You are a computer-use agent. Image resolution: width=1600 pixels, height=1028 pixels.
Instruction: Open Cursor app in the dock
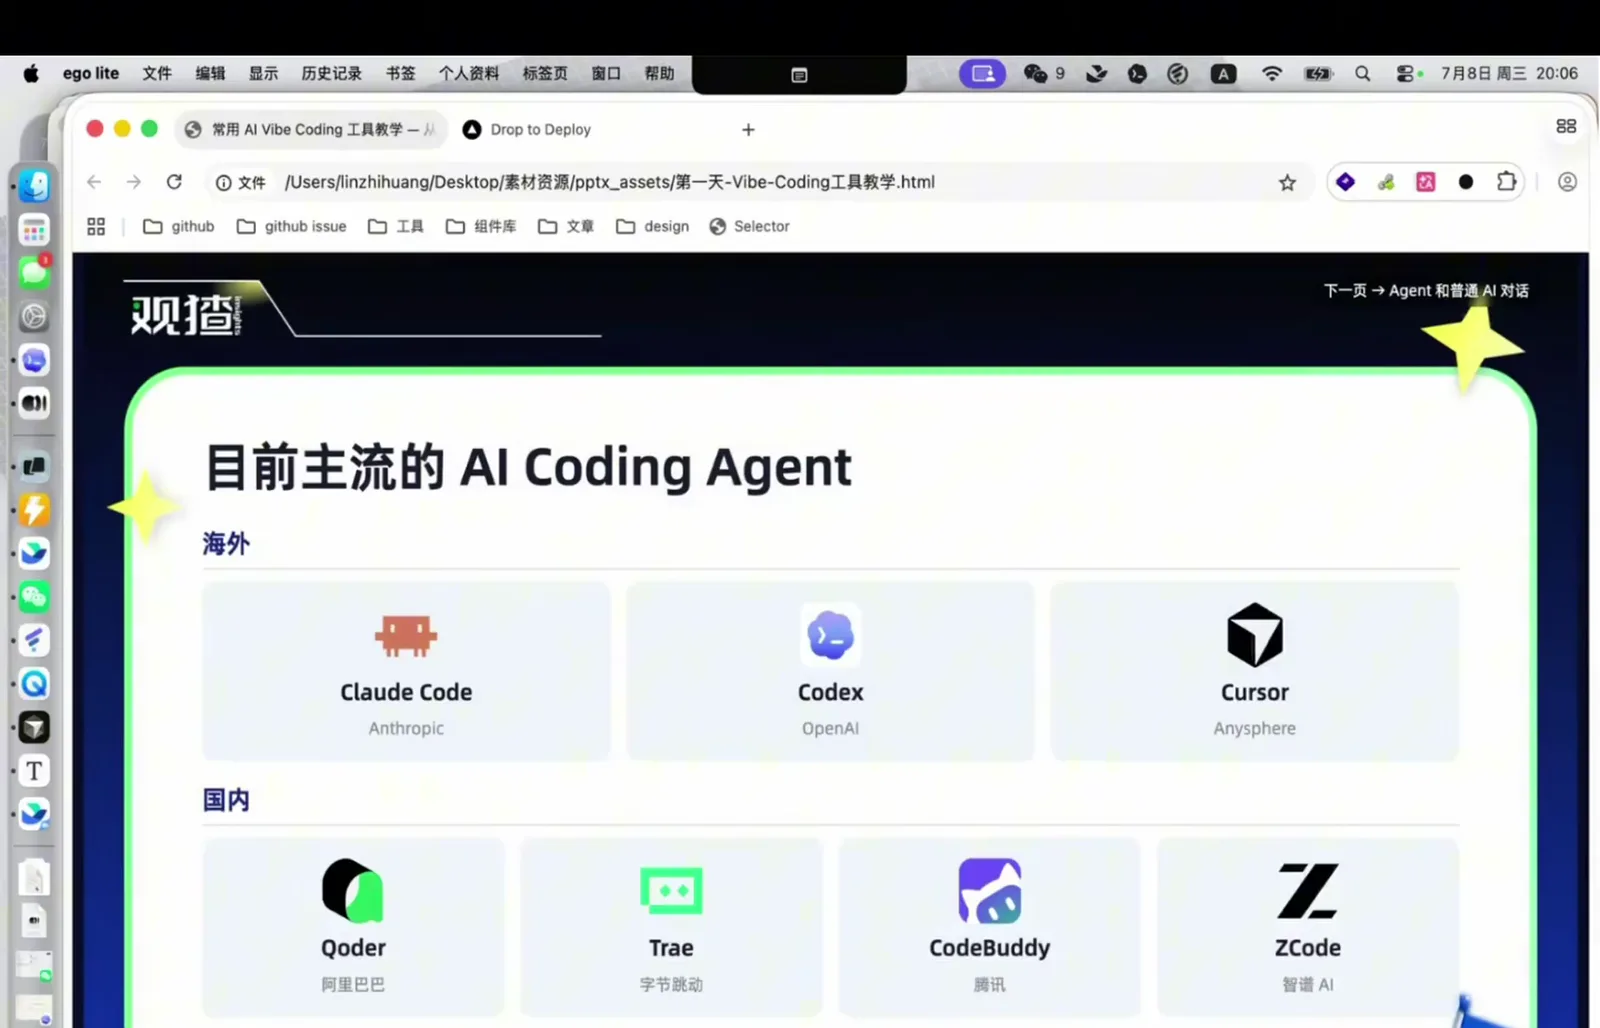pyautogui.click(x=34, y=727)
